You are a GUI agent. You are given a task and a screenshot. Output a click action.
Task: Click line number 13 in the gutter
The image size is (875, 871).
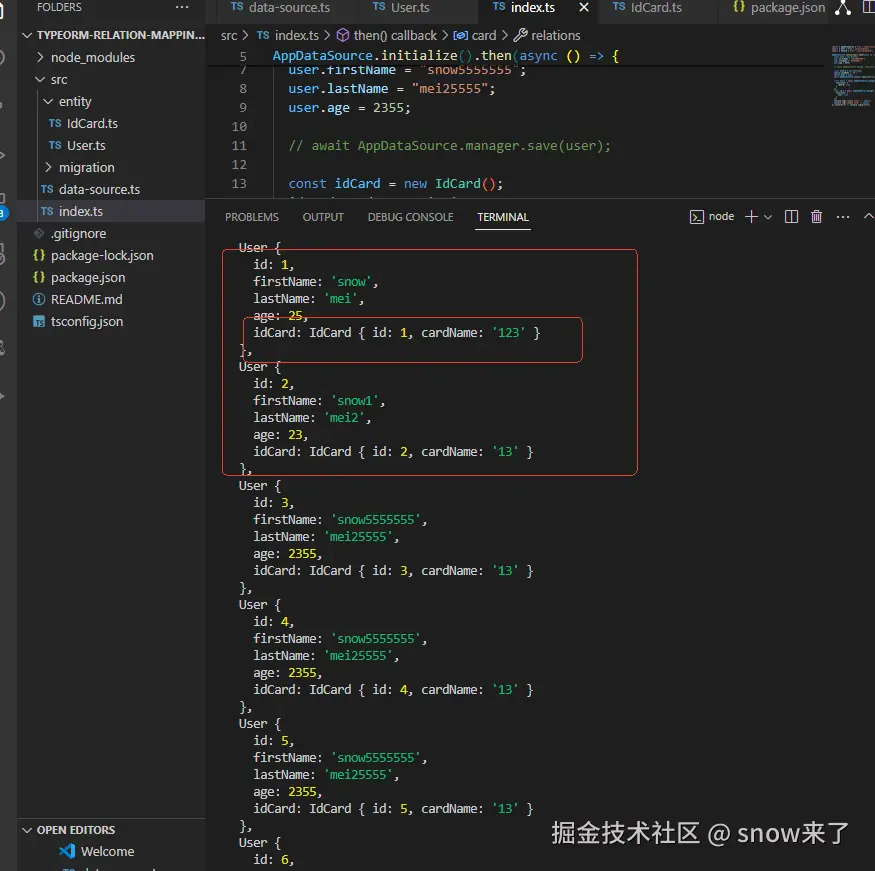pyautogui.click(x=239, y=184)
